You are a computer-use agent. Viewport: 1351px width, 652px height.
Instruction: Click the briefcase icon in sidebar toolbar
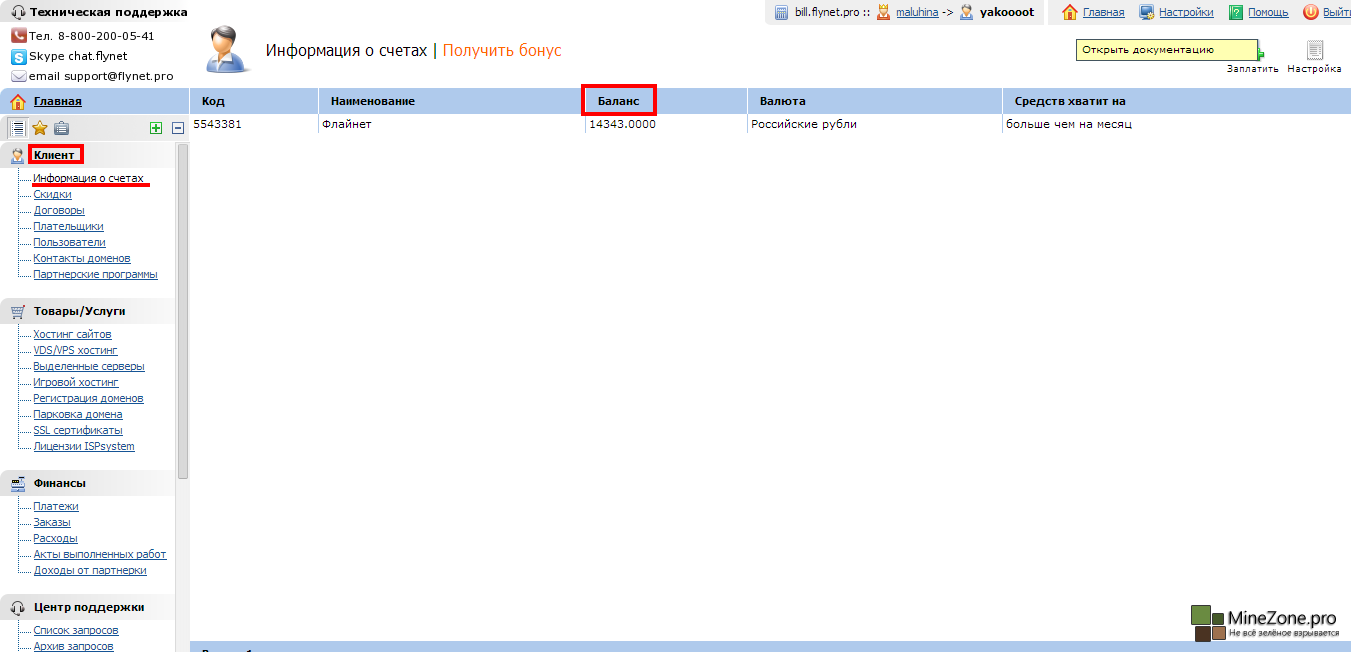[62, 128]
